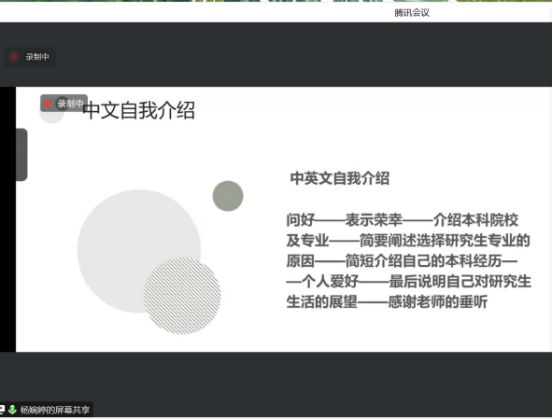Click the black bar left of the slide
This screenshot has width=553, height=419.
coord(8,219)
